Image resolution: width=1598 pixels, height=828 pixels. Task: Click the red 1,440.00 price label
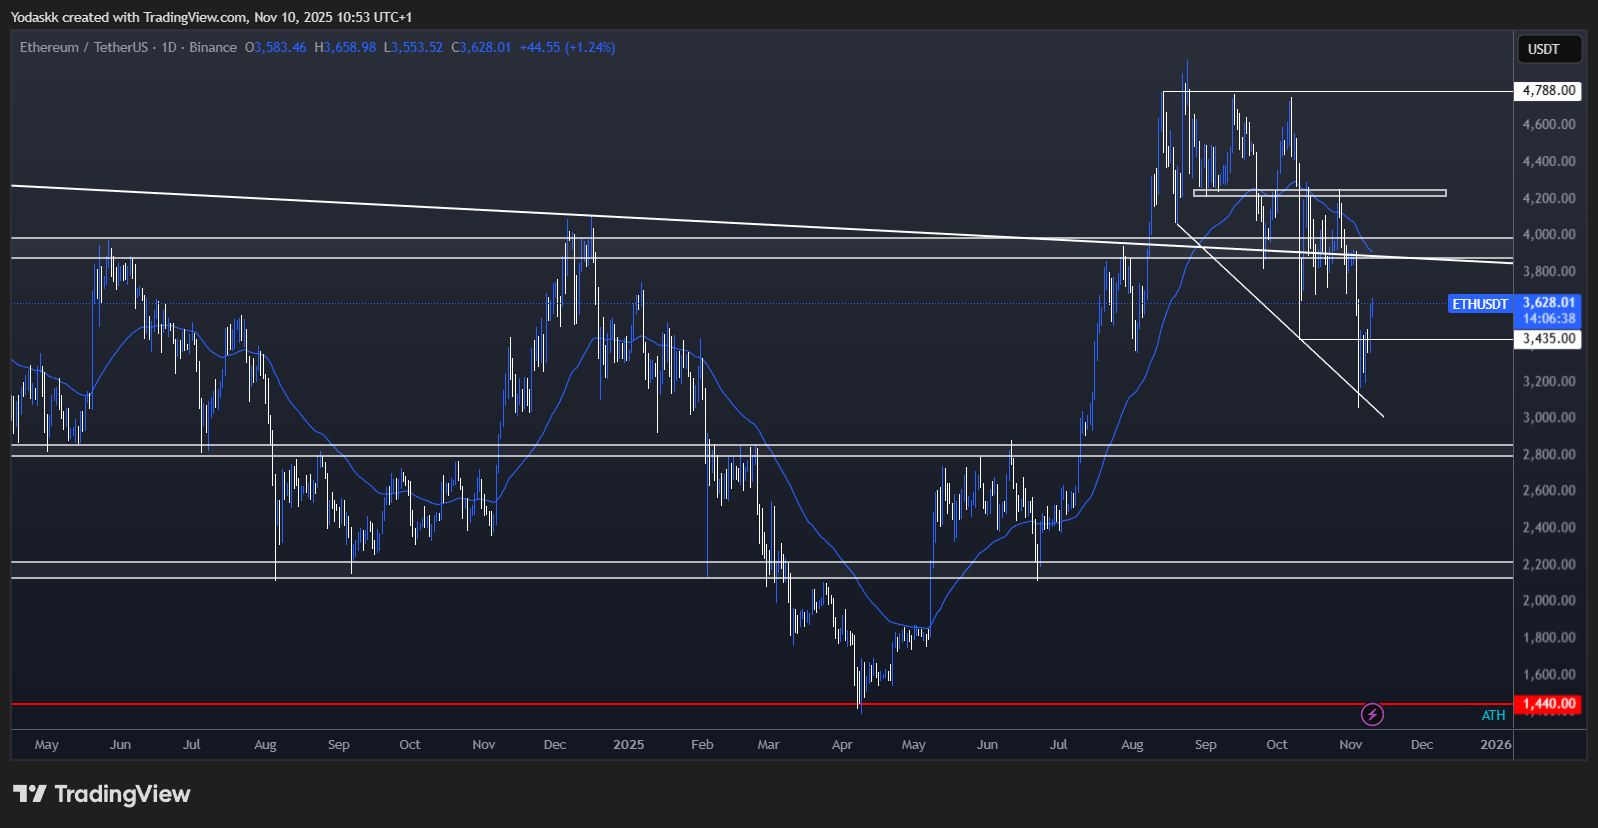coord(1548,704)
